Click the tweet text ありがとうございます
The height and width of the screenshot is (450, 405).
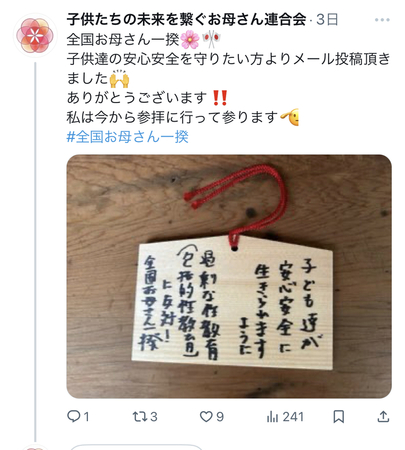point(137,98)
